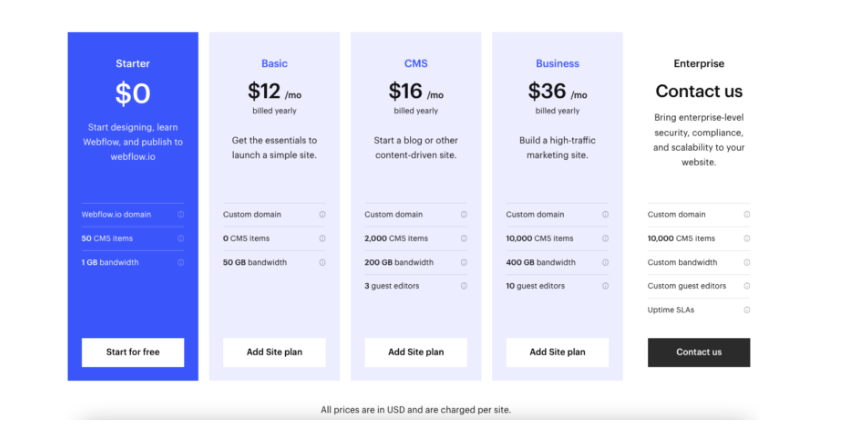Click info icon next to 10 guest editors
Viewport: 842px width, 432px height.
[606, 286]
